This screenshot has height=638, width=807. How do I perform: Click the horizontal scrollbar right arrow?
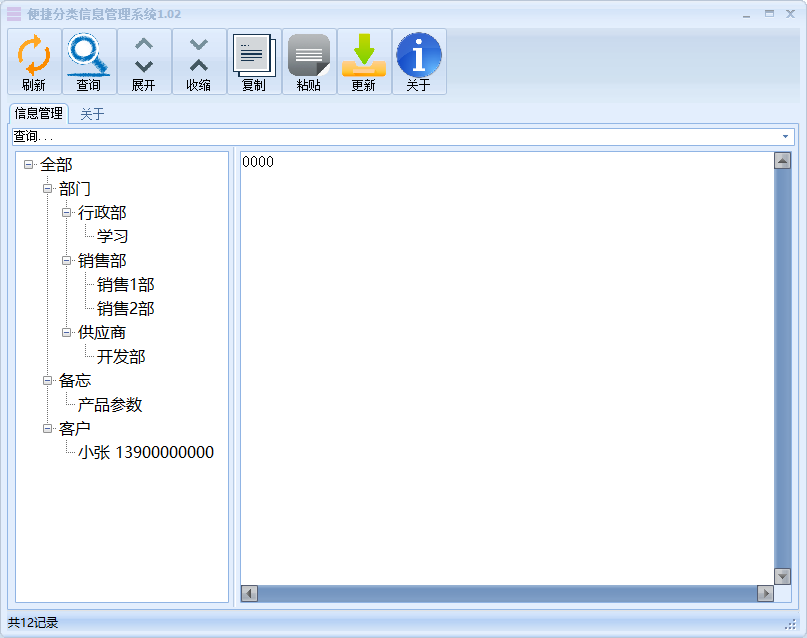click(x=765, y=594)
